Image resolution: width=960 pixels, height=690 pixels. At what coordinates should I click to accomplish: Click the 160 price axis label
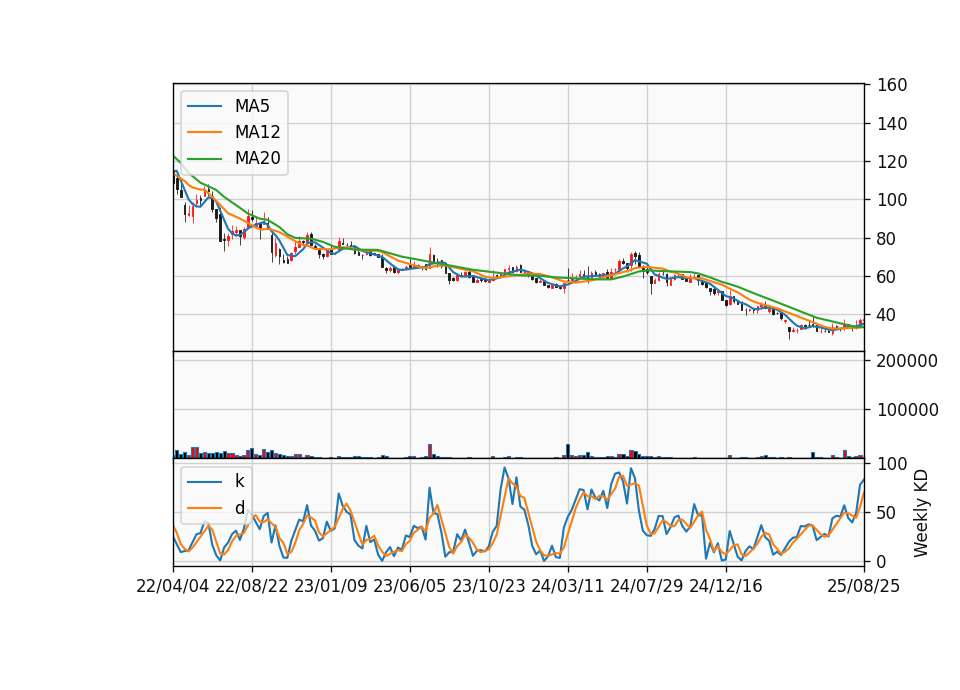892,86
